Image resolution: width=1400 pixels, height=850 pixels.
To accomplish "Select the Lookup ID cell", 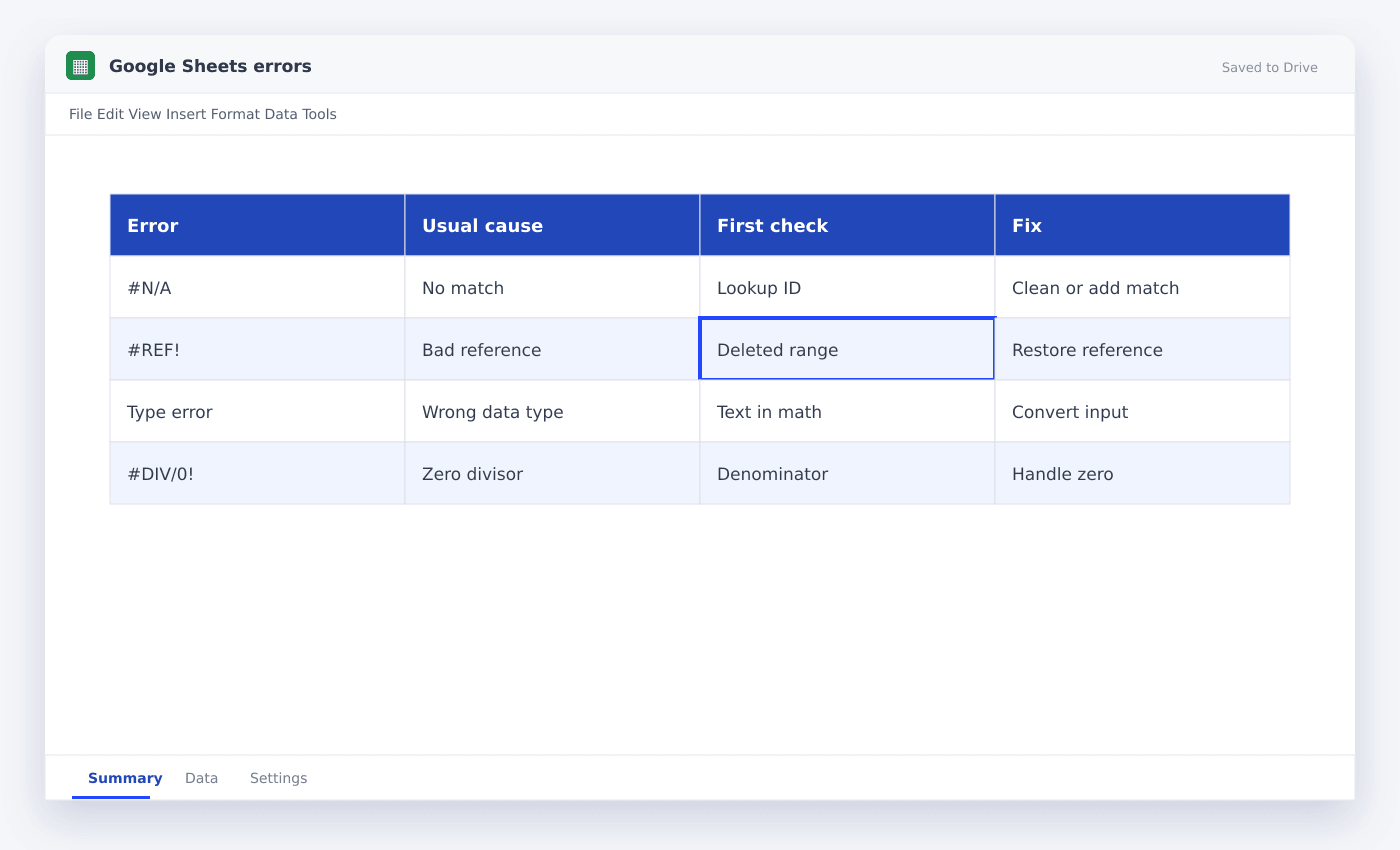I will tap(847, 287).
